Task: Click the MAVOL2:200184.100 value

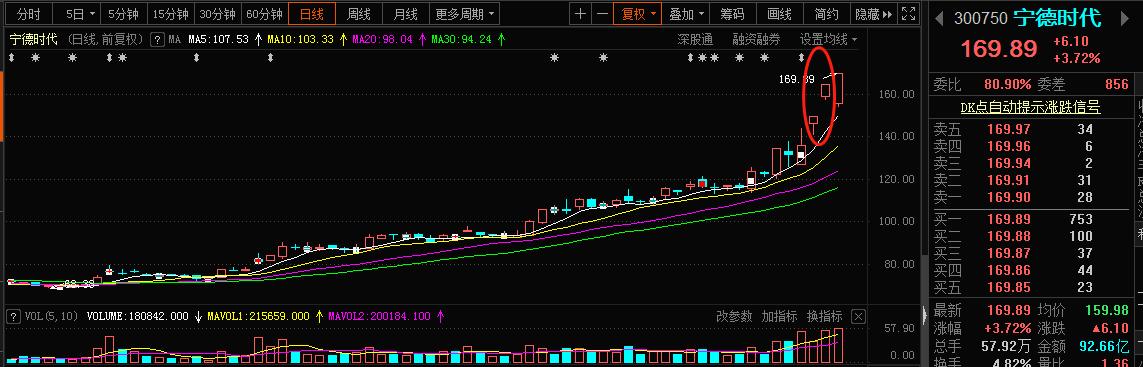Action: point(379,317)
